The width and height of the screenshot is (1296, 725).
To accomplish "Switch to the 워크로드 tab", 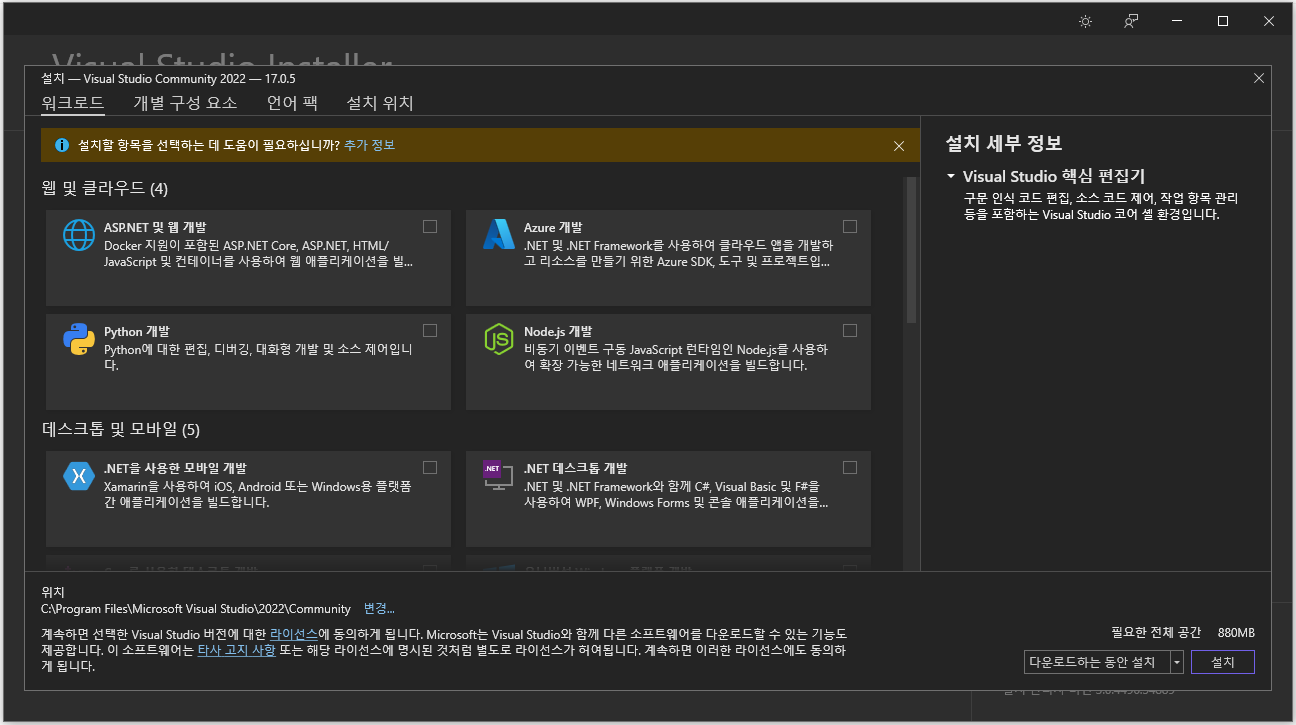I will [x=73, y=103].
